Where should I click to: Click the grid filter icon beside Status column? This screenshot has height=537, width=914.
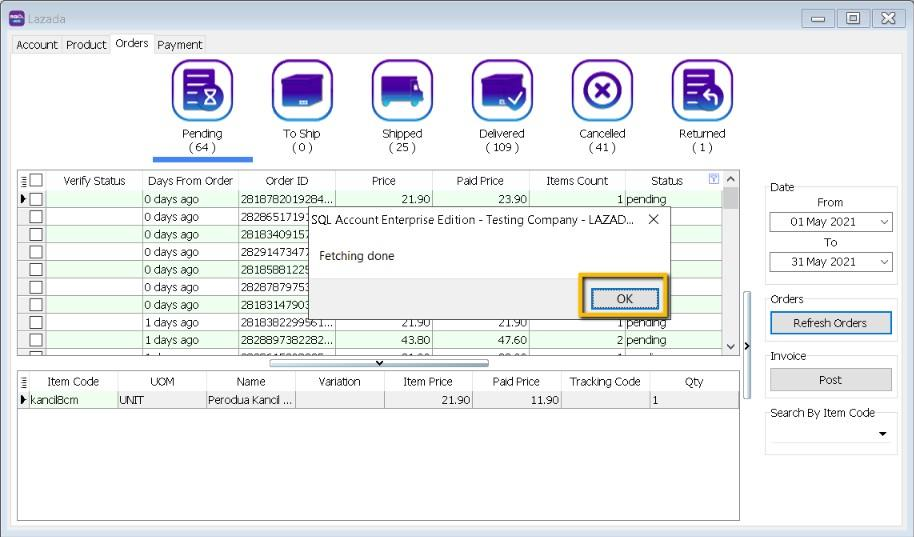714,180
